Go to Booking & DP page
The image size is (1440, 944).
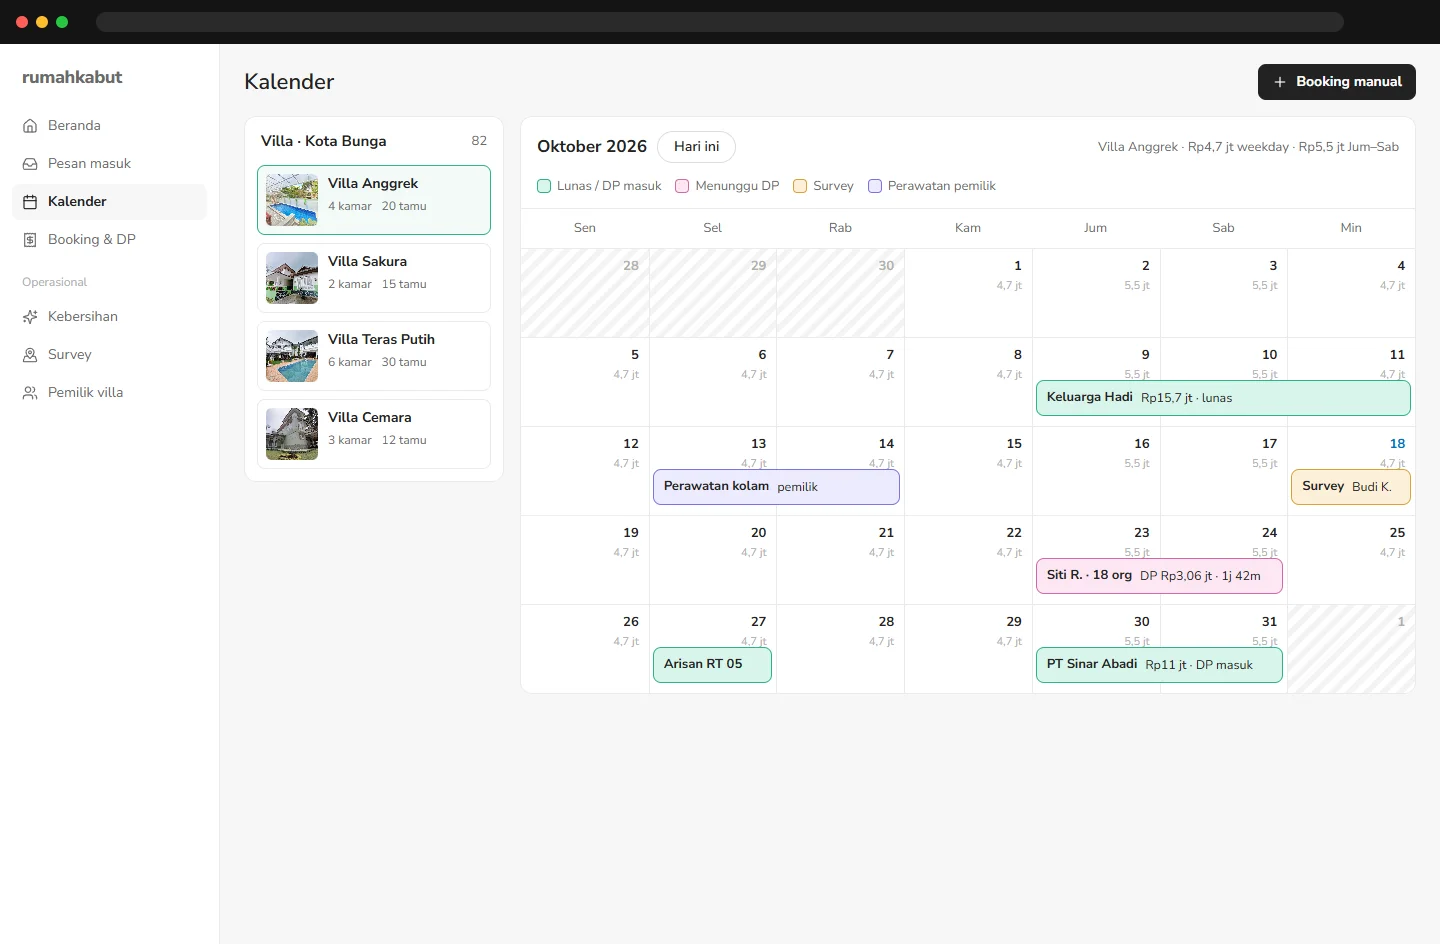click(x=109, y=240)
